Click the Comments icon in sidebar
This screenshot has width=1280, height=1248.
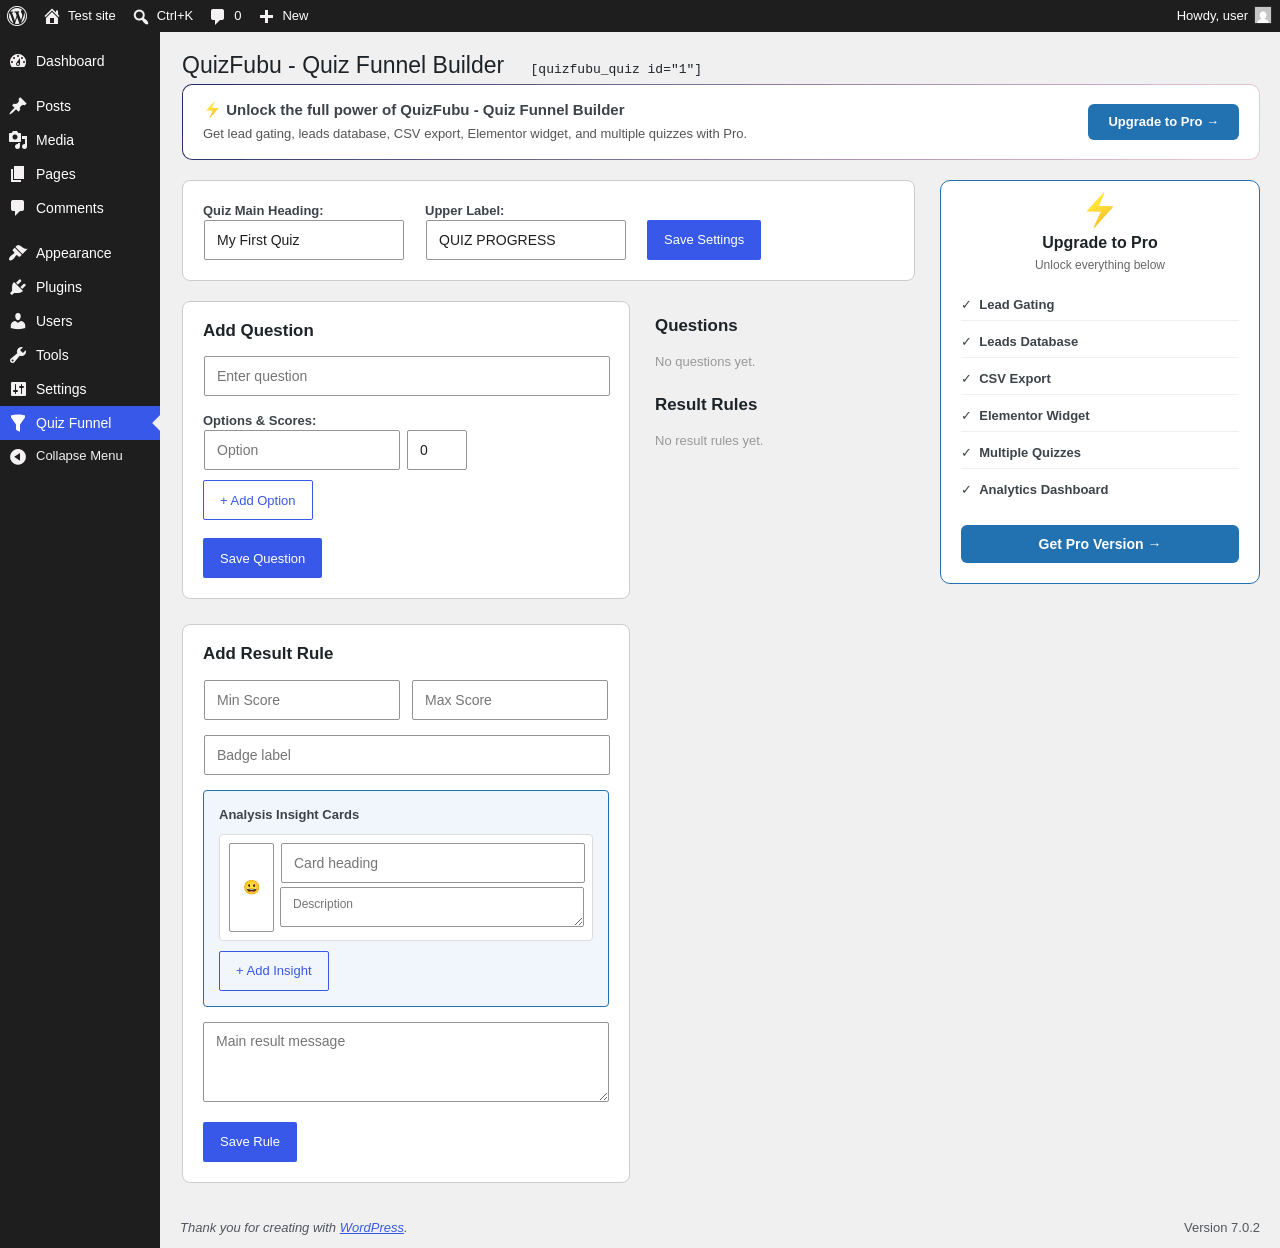coord(18,208)
